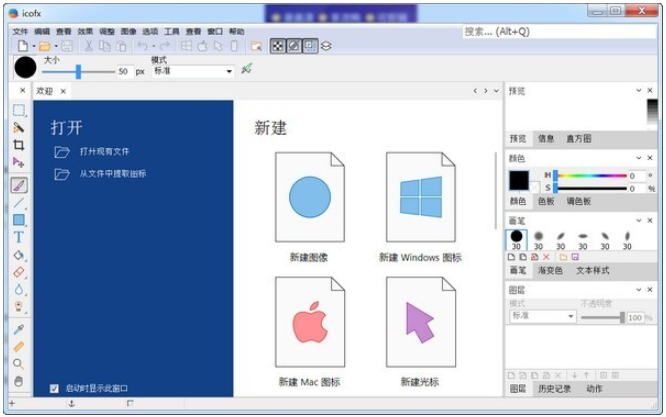Image resolution: width=666 pixels, height=417 pixels.
Task: Switch to the 直方图 tab
Action: [579, 138]
